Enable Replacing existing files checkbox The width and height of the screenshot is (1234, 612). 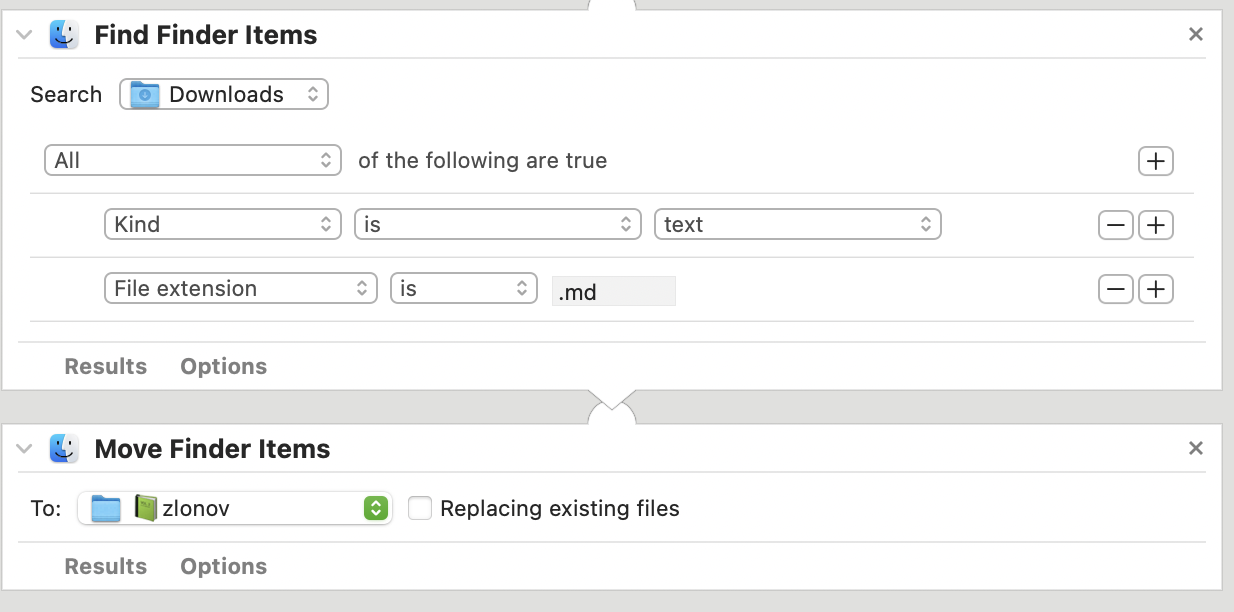click(x=420, y=508)
